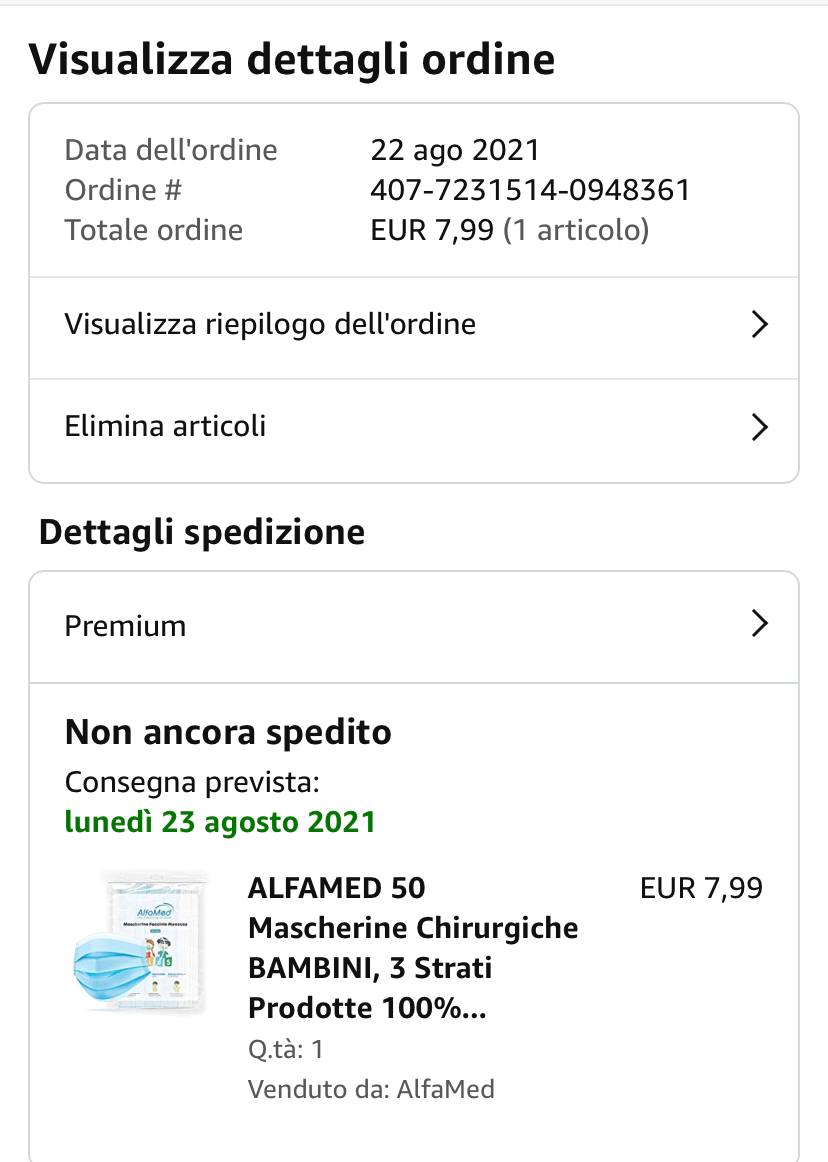Open Visualizza riepilogo dell'ordine
This screenshot has width=828, height=1162.
[x=270, y=325]
